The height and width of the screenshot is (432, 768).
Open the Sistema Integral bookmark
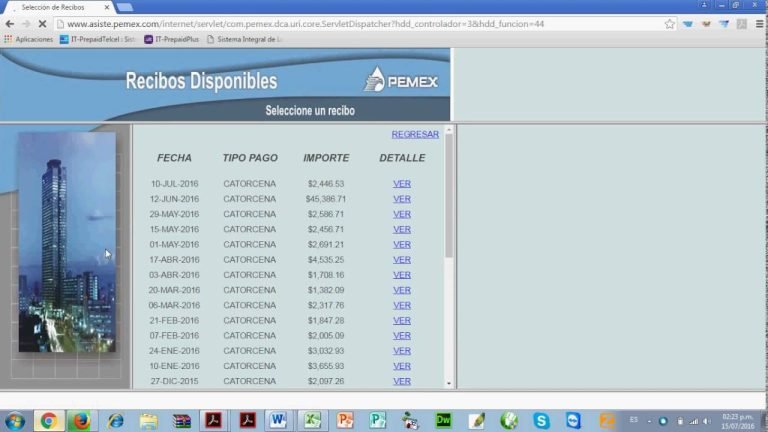(245, 39)
